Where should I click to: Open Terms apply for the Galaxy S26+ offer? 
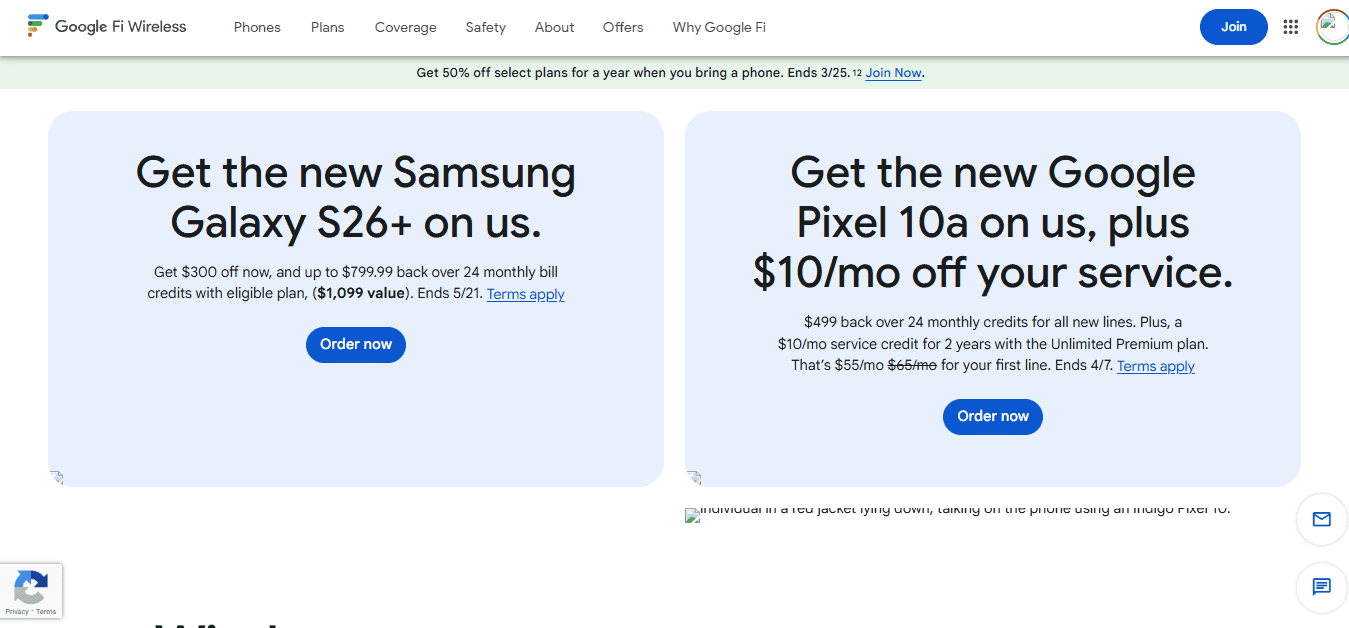pyautogui.click(x=525, y=293)
